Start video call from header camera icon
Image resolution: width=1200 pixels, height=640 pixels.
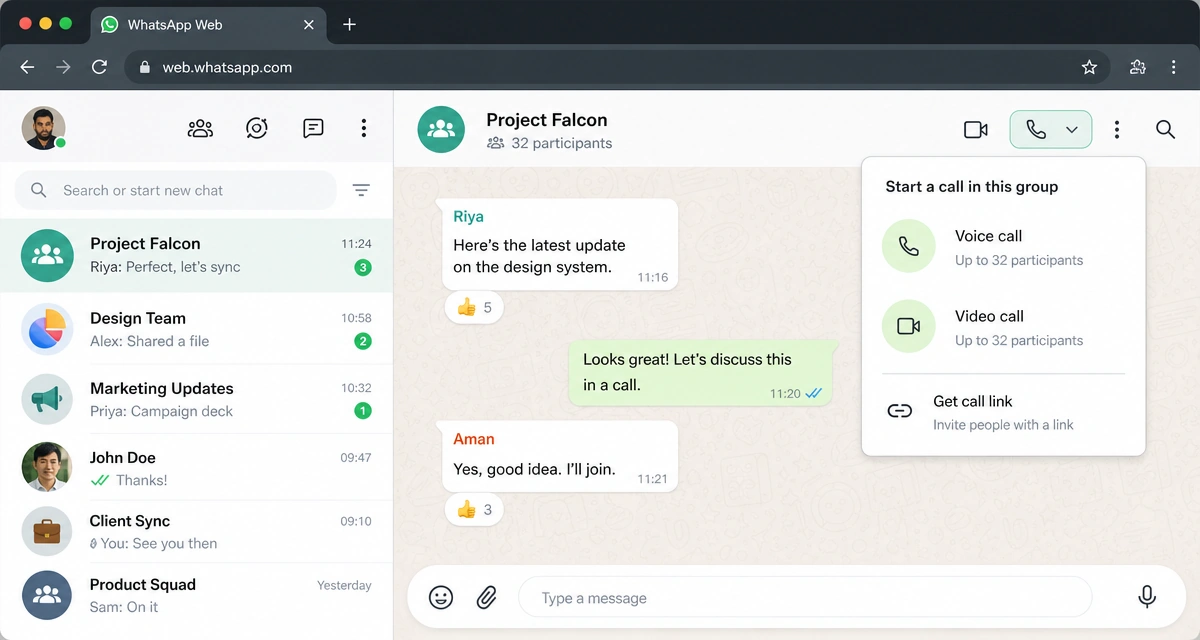[976, 130]
